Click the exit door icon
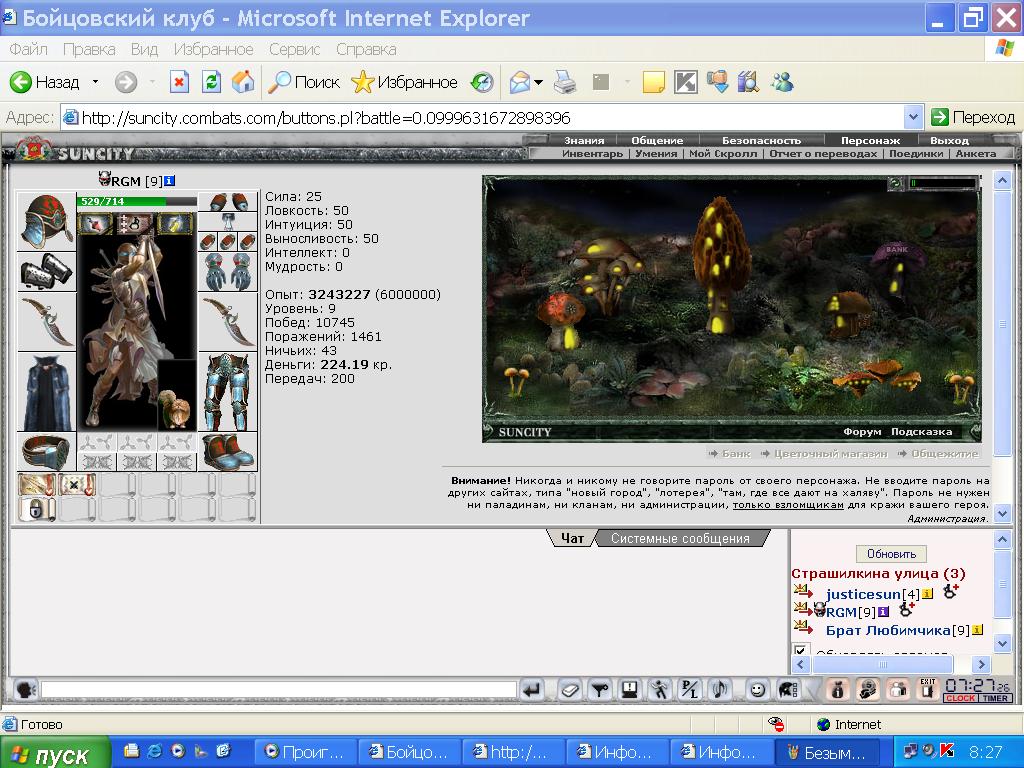 click(x=927, y=690)
